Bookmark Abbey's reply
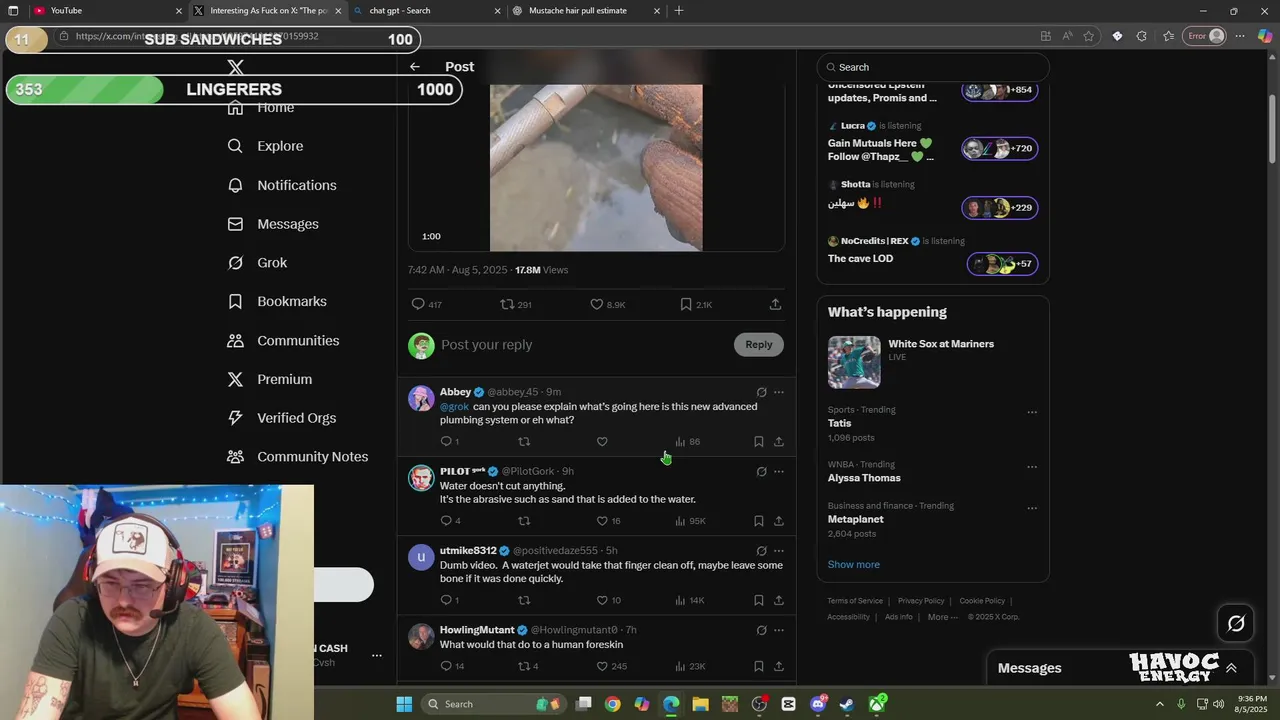This screenshot has width=1280, height=720. point(759,441)
